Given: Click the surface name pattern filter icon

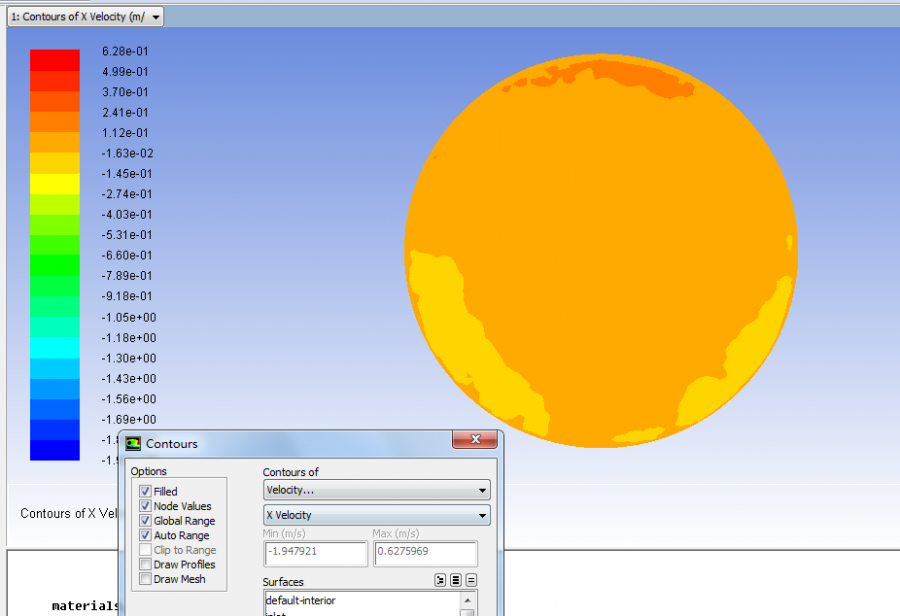Looking at the screenshot, I should [440, 580].
